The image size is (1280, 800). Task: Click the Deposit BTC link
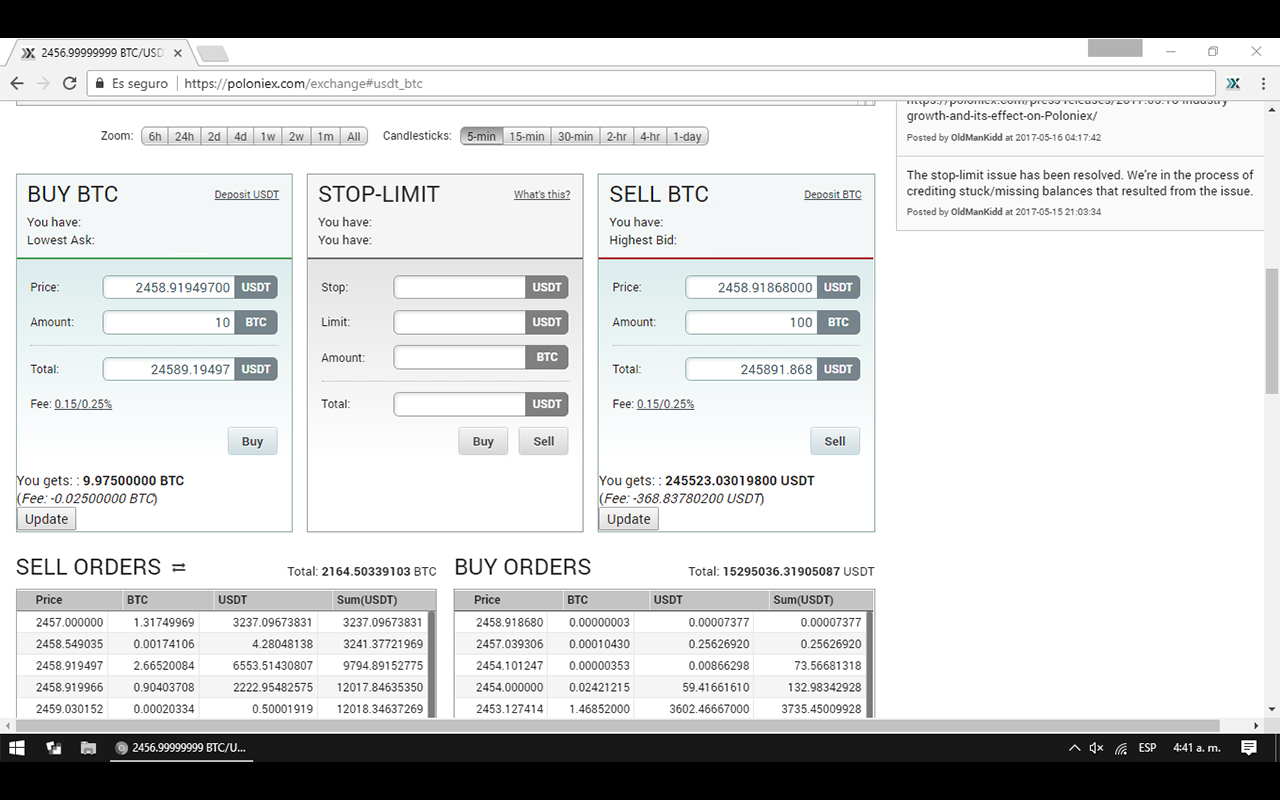[x=833, y=194]
